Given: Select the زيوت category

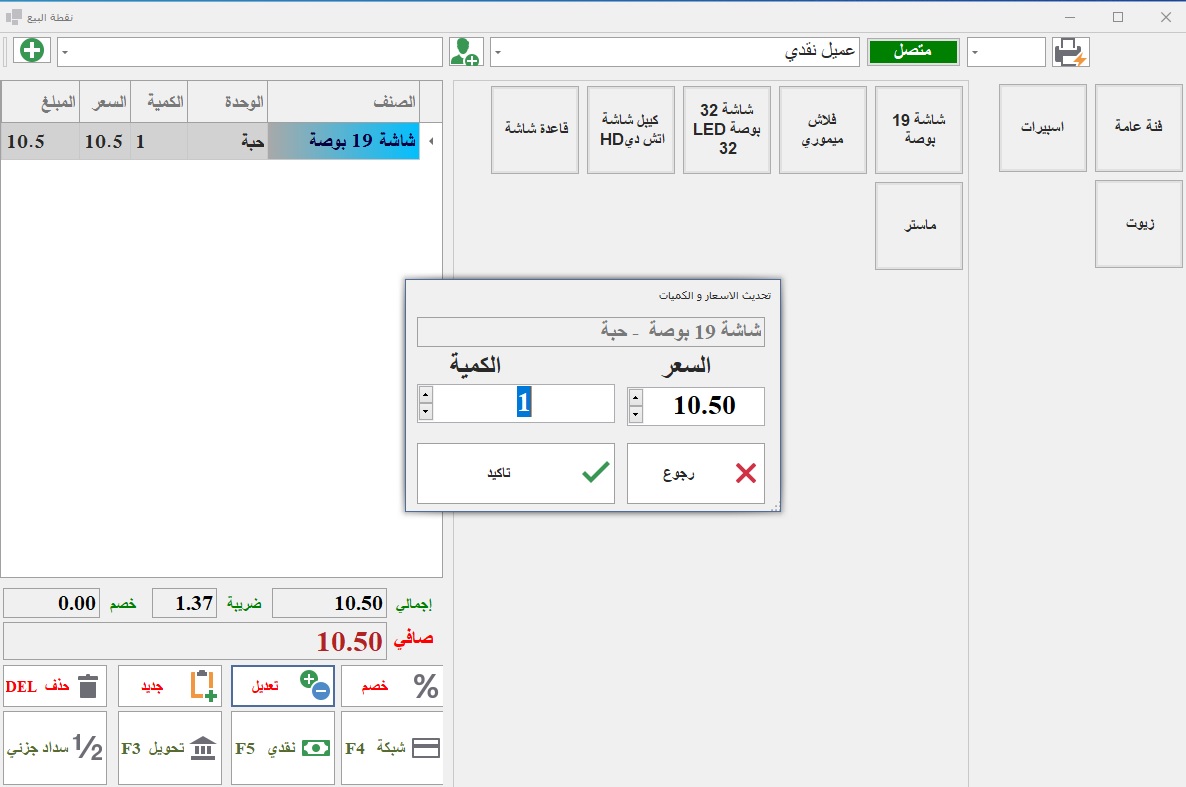Looking at the screenshot, I should click(x=1138, y=224).
